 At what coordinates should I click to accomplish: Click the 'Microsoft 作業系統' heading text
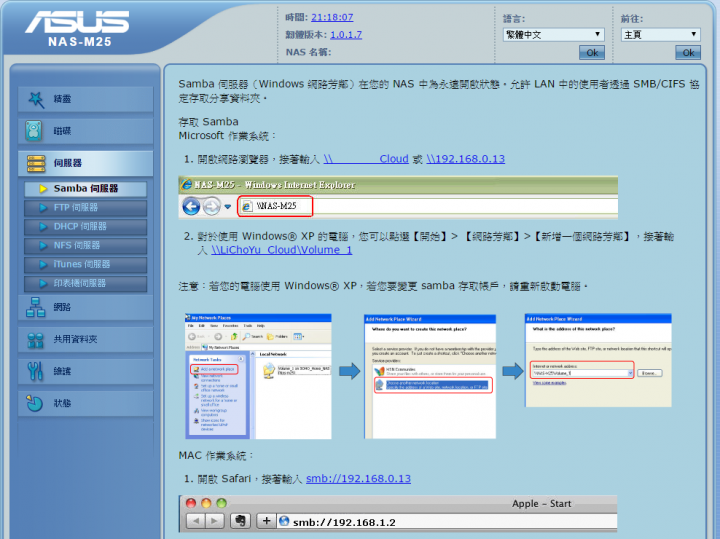[x=227, y=136]
